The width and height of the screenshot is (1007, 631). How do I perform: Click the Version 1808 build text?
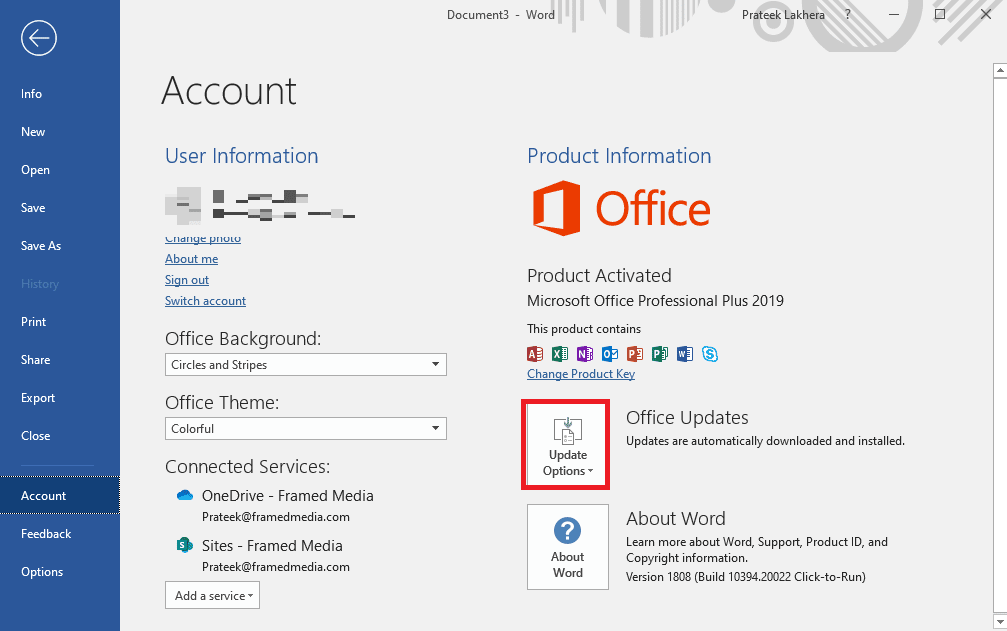tap(746, 576)
